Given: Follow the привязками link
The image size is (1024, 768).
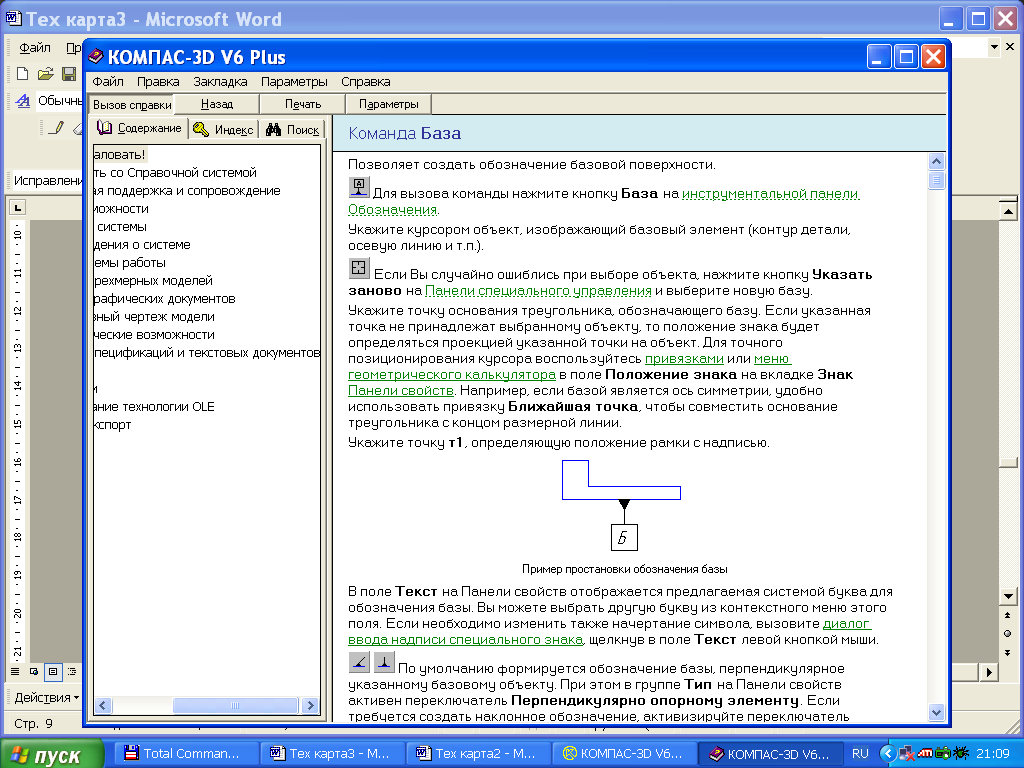Looking at the screenshot, I should pyautogui.click(x=684, y=359).
